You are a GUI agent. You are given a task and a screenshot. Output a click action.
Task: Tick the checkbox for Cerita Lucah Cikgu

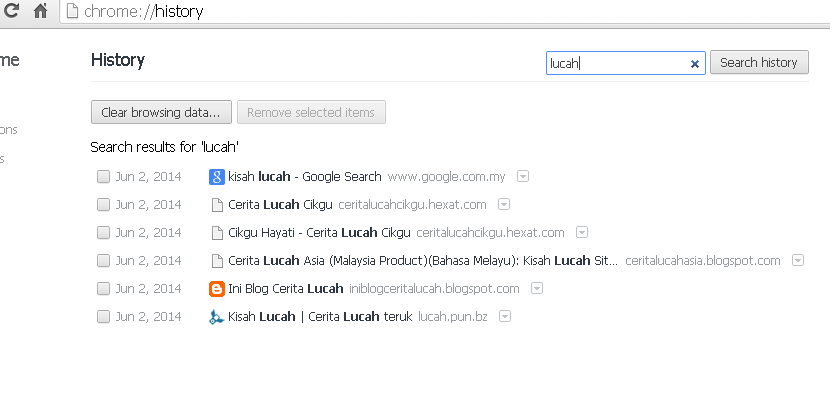(103, 205)
